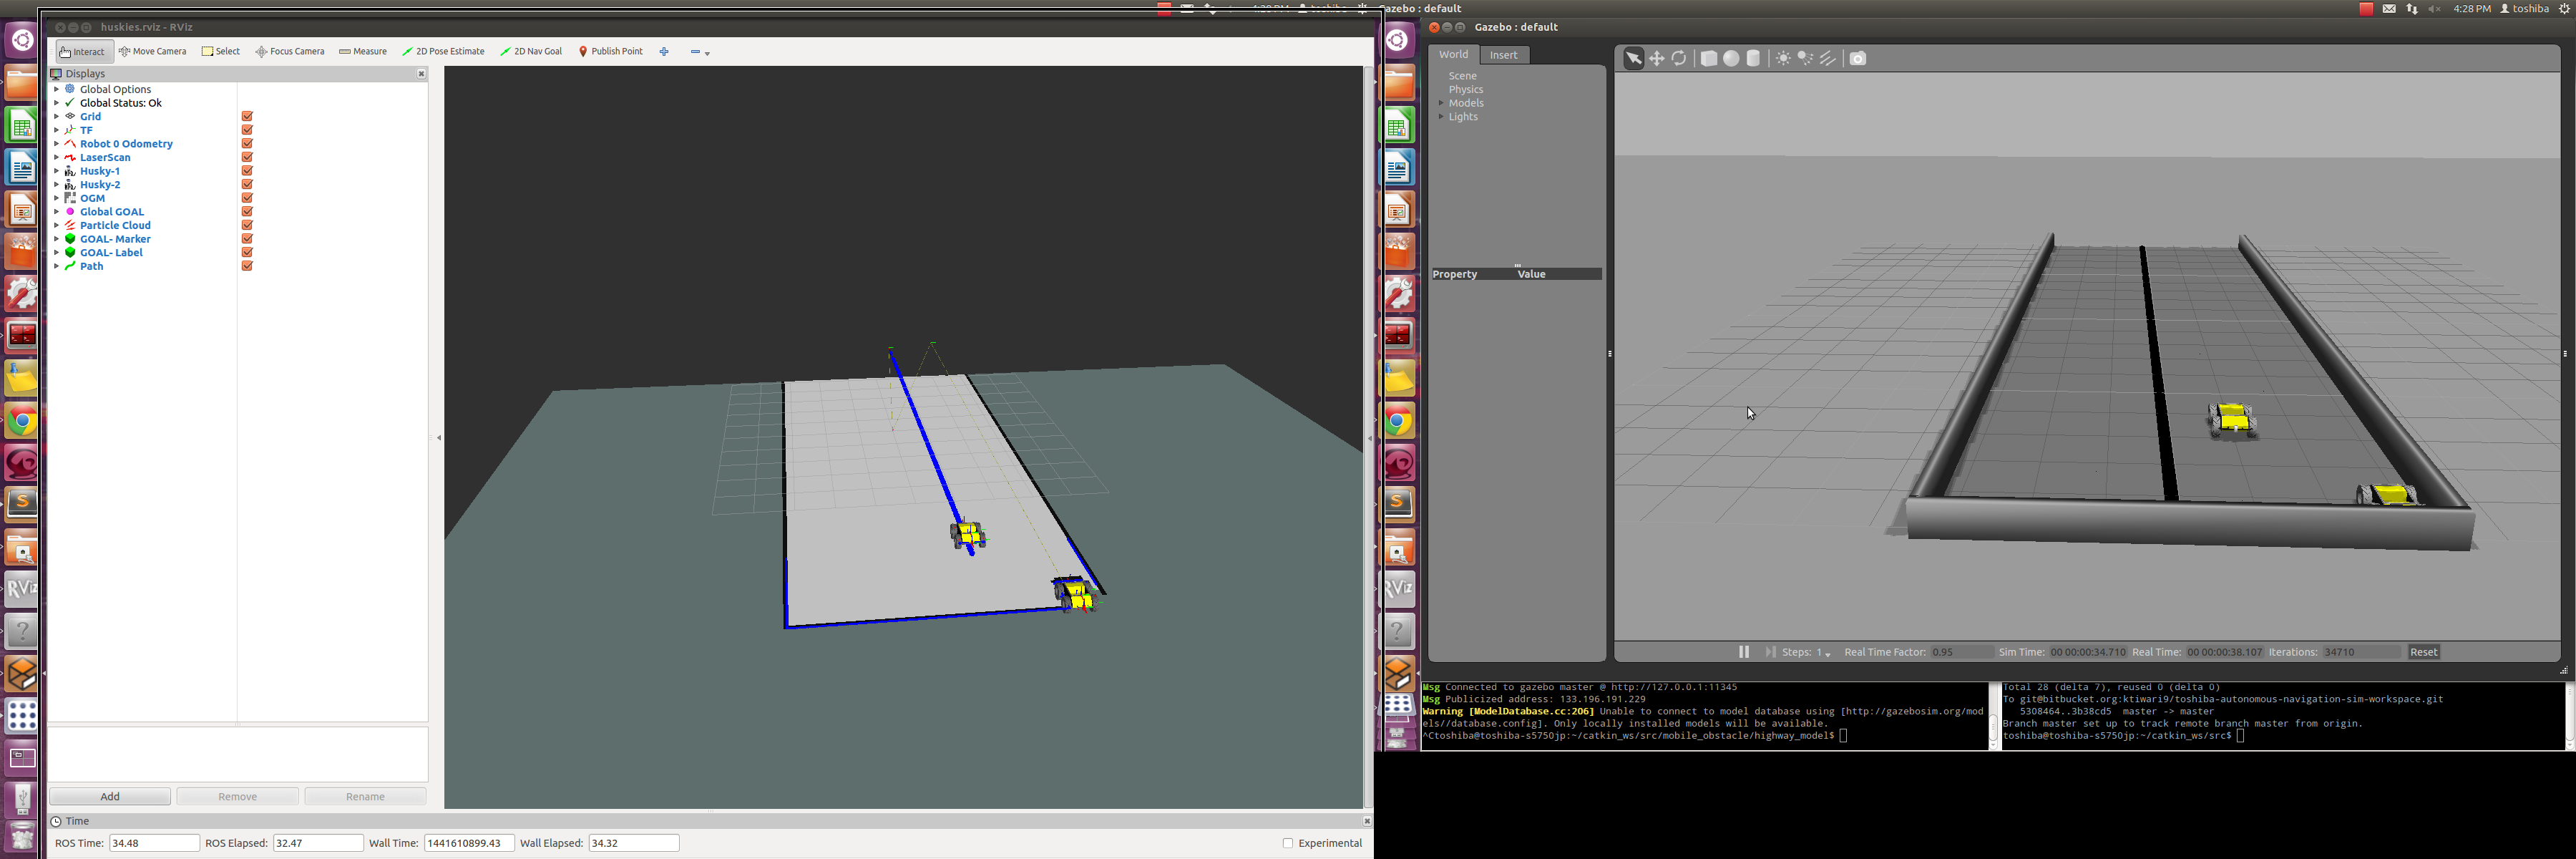Viewport: 2576px width, 859px height.
Task: Uncheck the OGM map display
Action: coord(247,198)
